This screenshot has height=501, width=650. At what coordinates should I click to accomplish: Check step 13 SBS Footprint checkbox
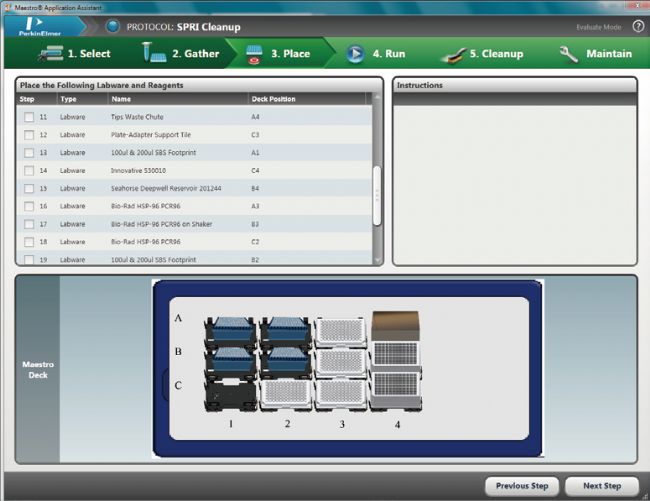[29, 153]
